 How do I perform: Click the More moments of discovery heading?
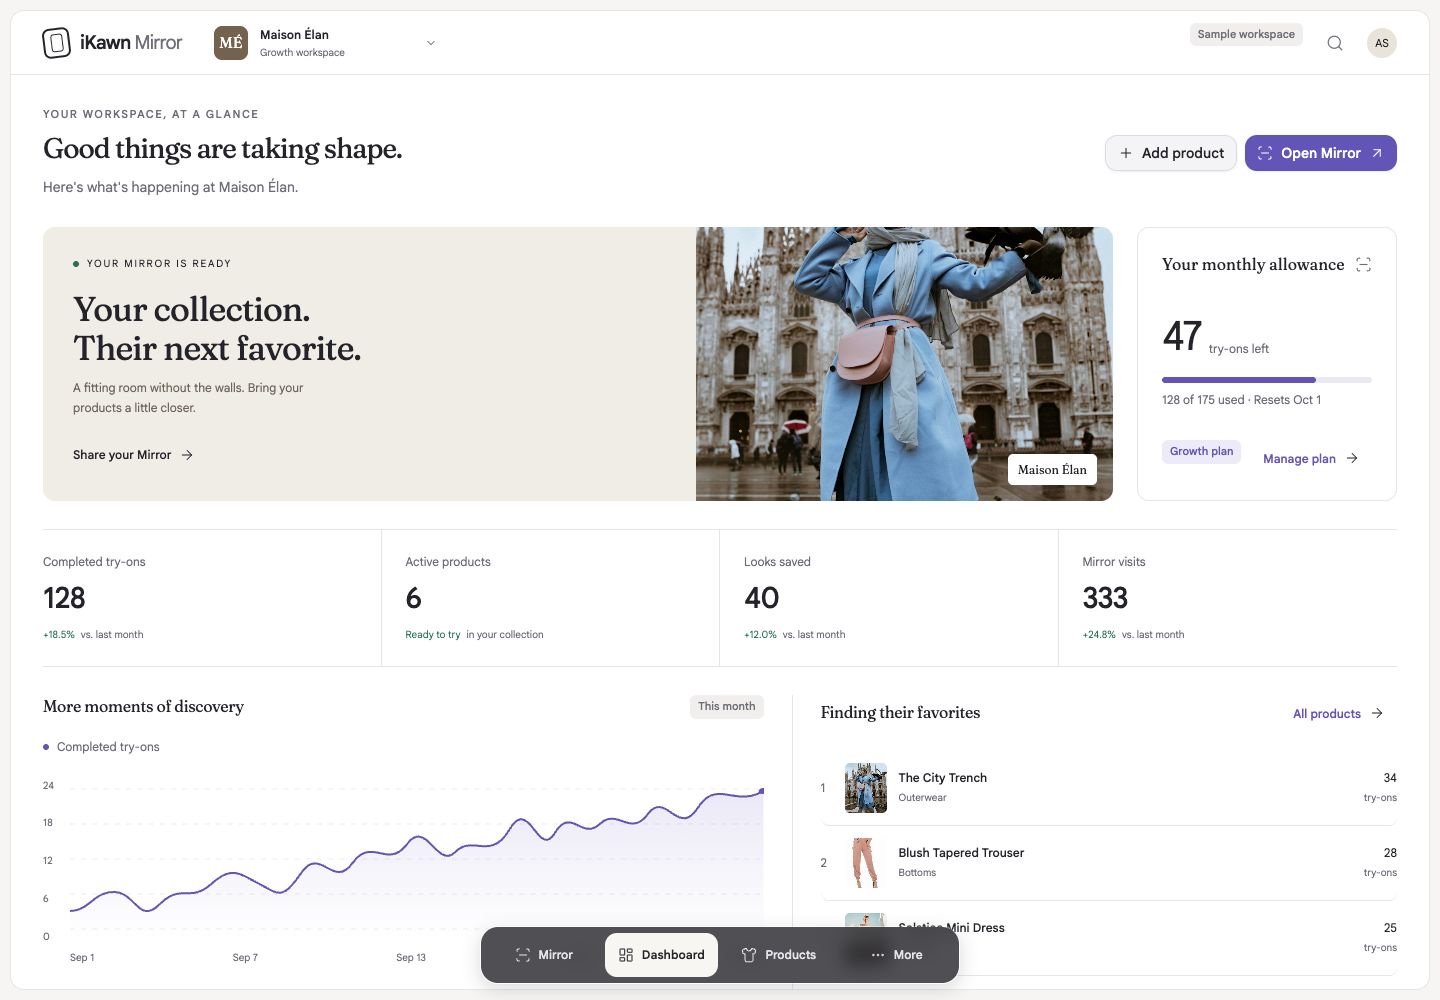click(143, 707)
